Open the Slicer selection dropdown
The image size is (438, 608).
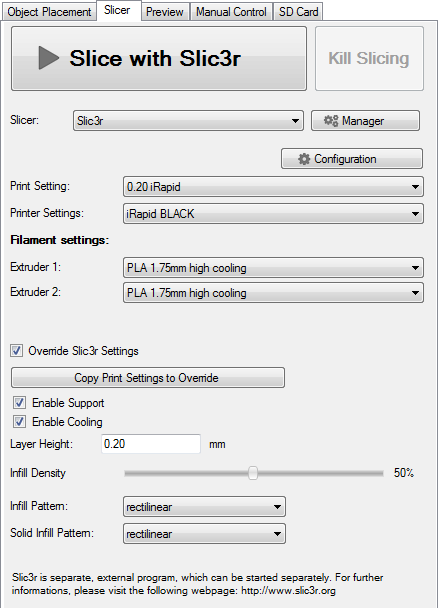(x=188, y=121)
